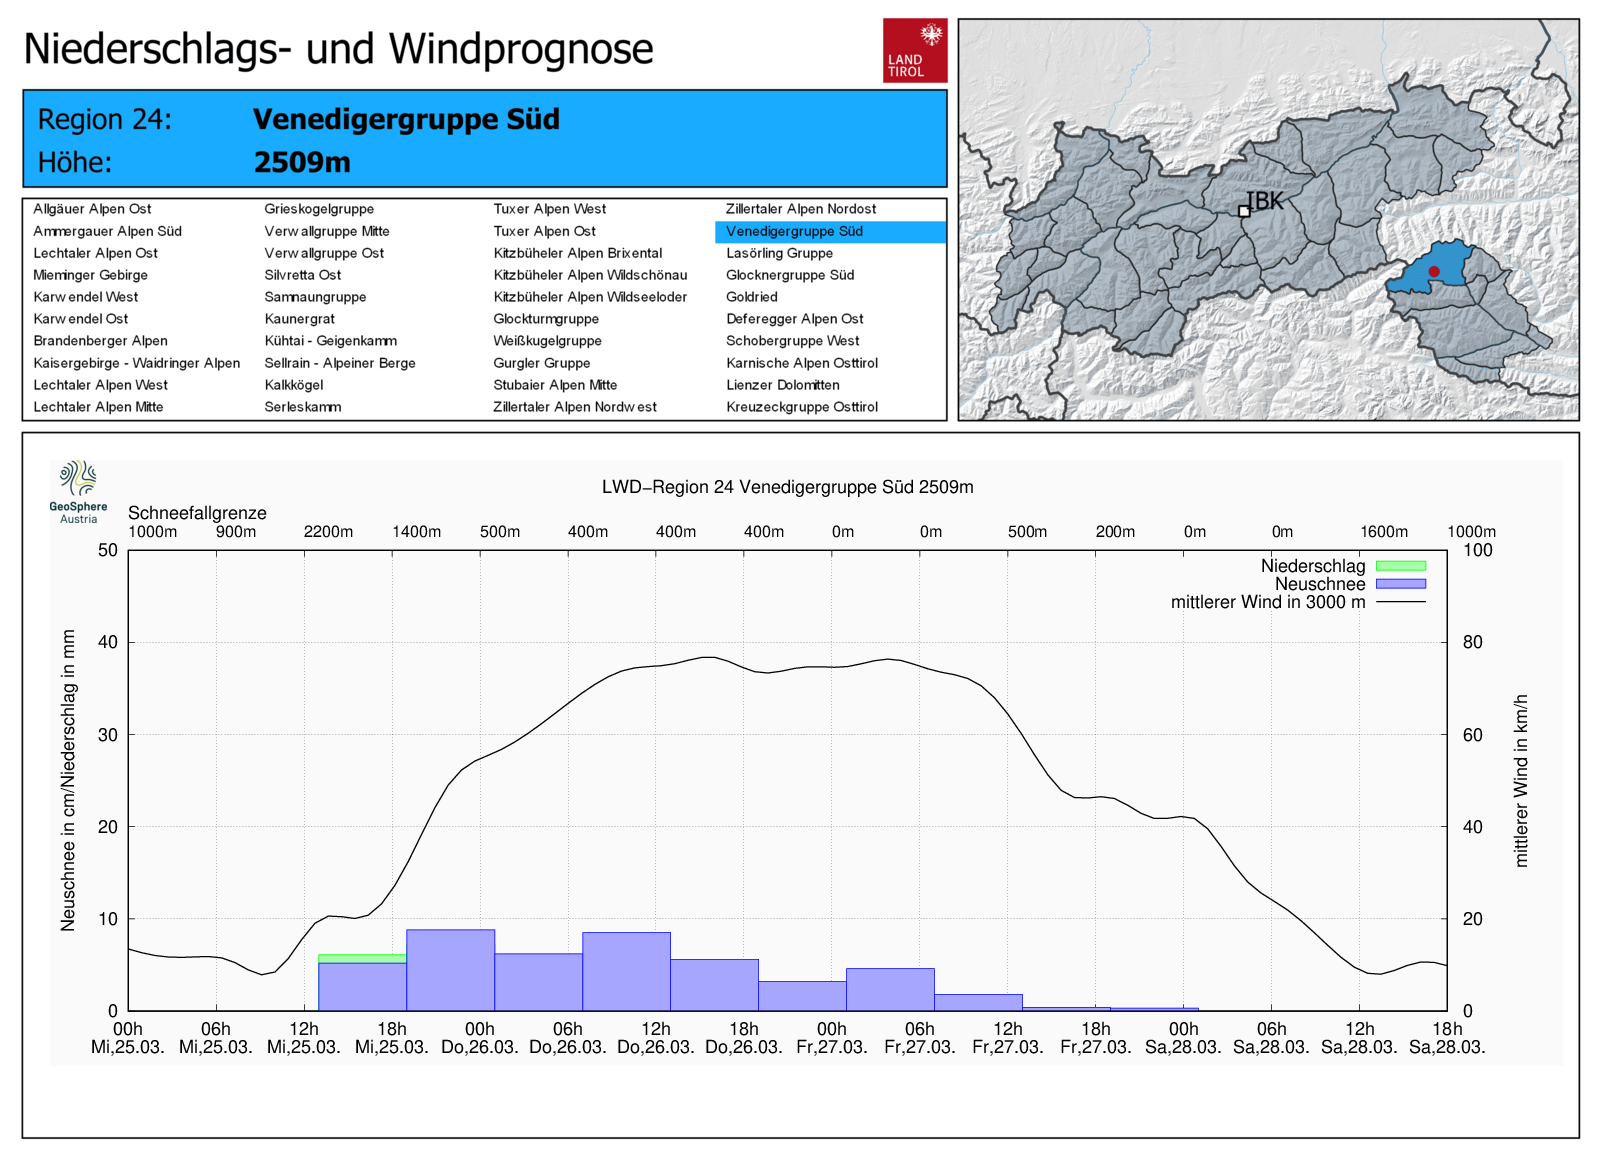
Task: Click chart title LWD-Region 24 text
Action: point(787,487)
